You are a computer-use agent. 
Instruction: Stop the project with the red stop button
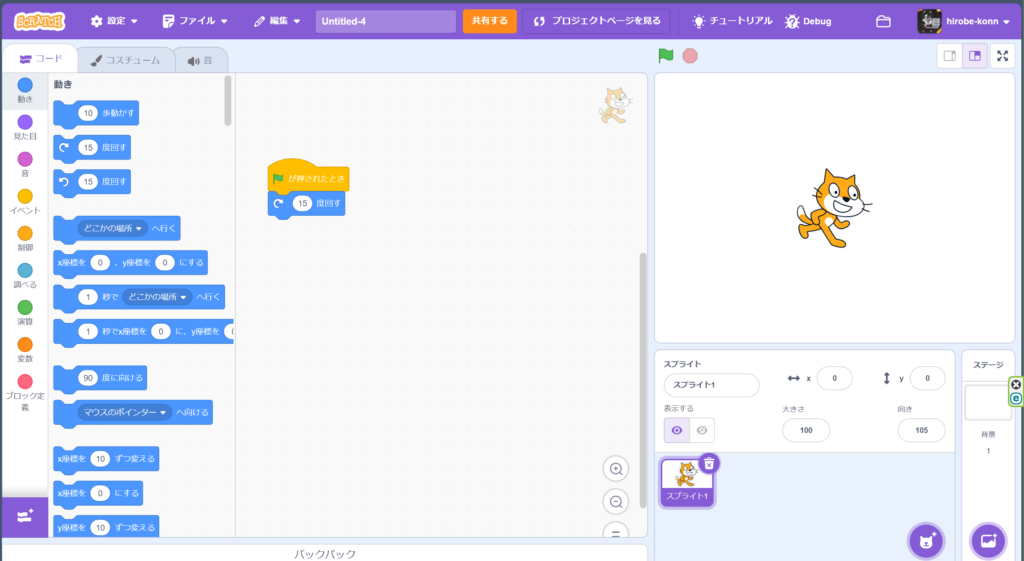pos(690,56)
